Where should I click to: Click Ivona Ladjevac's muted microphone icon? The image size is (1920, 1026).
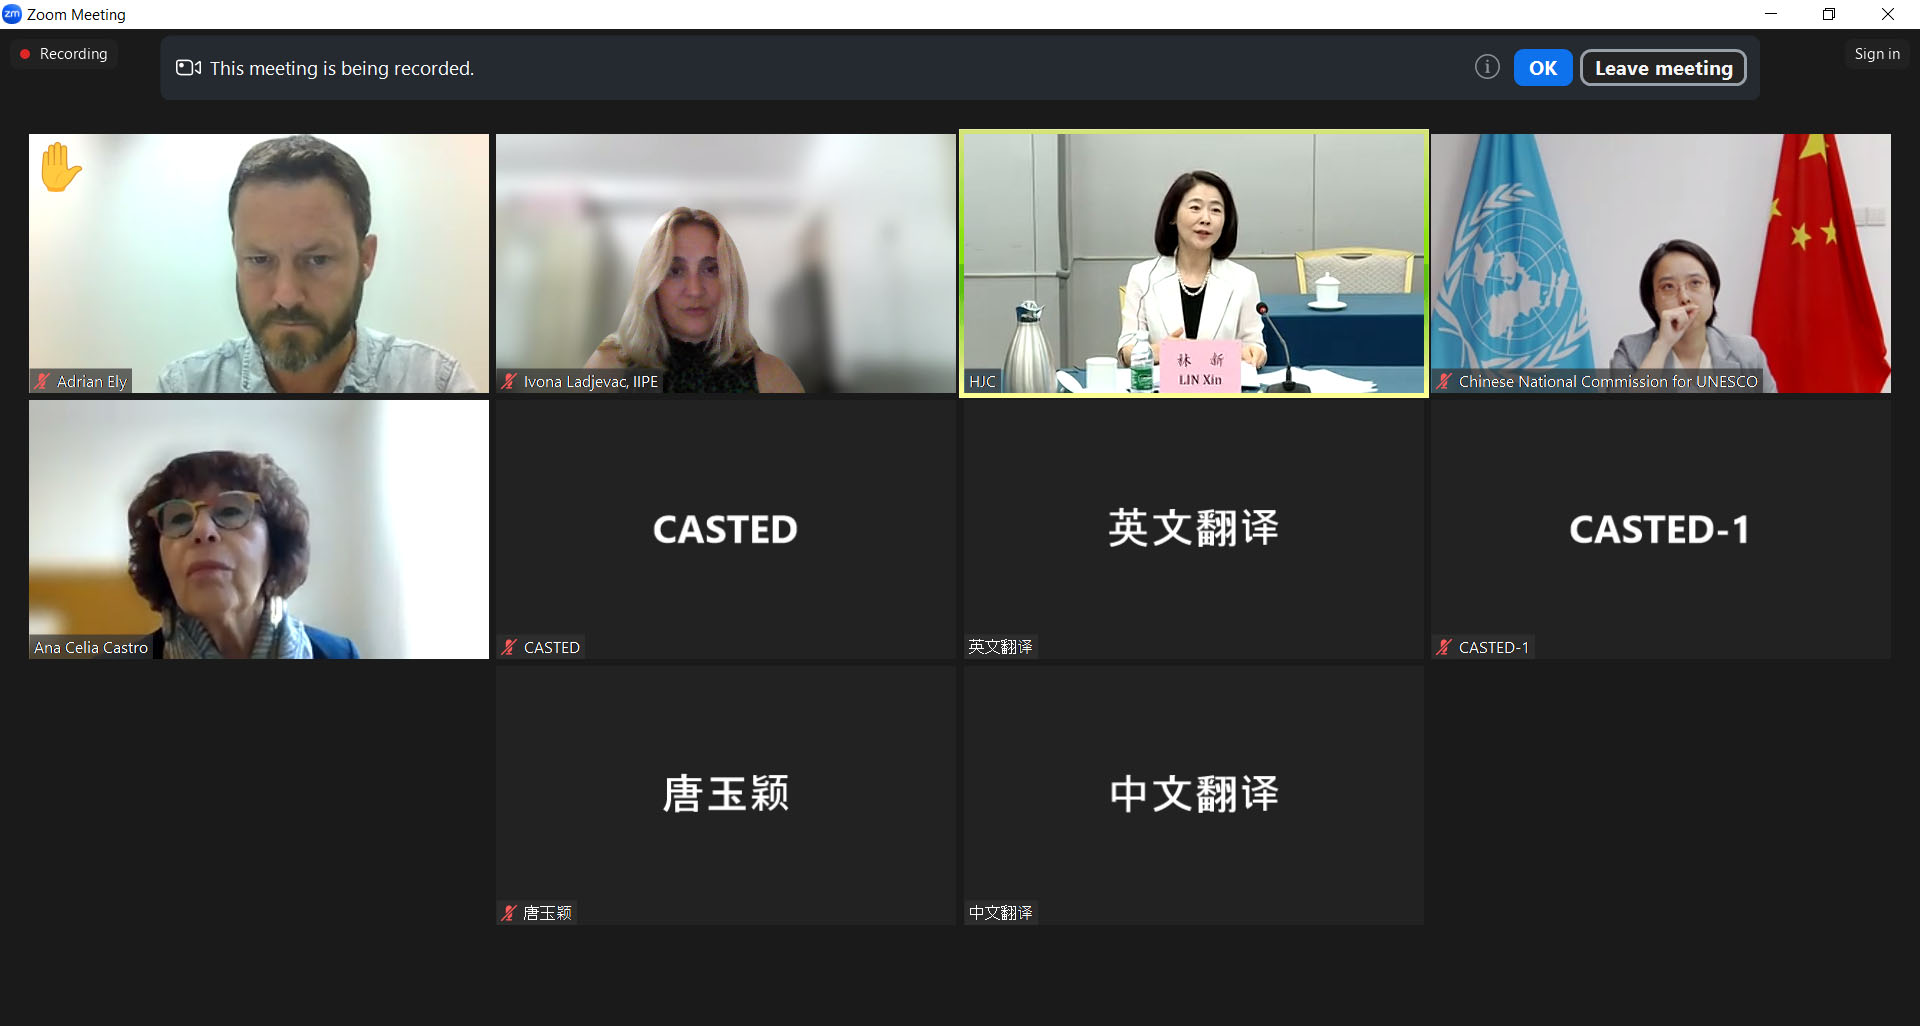pyautogui.click(x=509, y=381)
